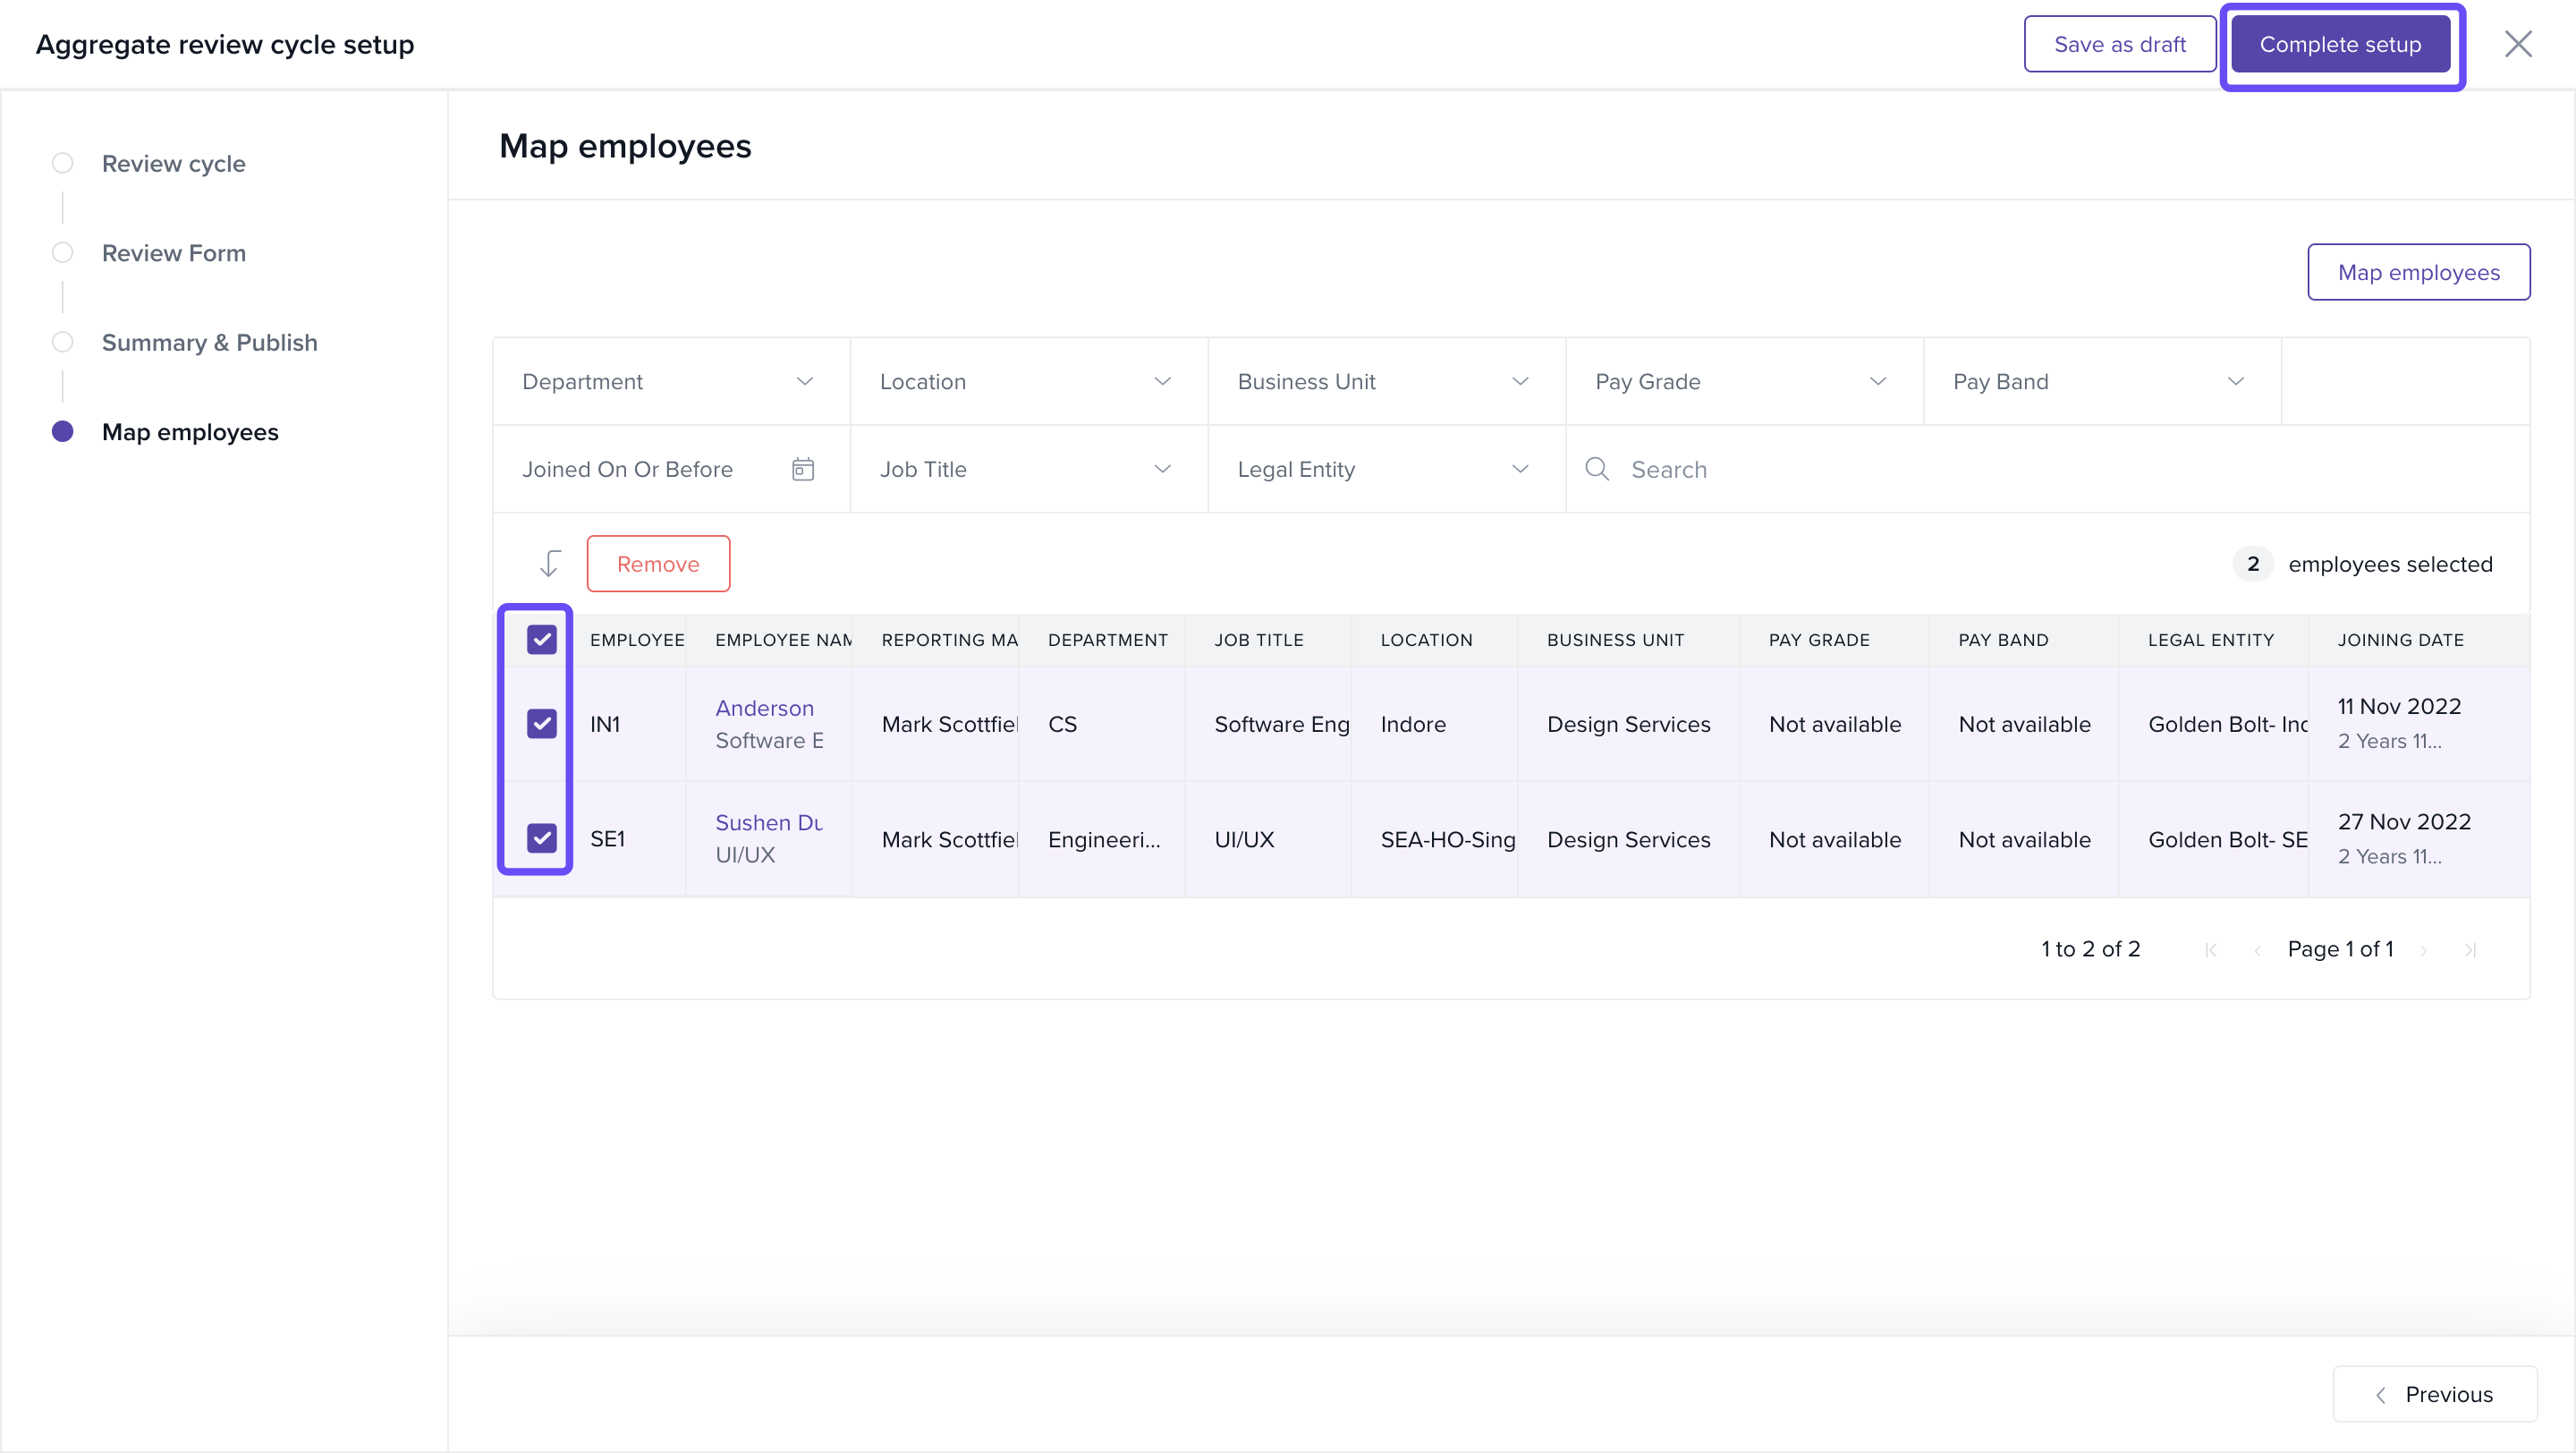Jump to first page pagination icon
The image size is (2576, 1453).
pyautogui.click(x=2210, y=950)
